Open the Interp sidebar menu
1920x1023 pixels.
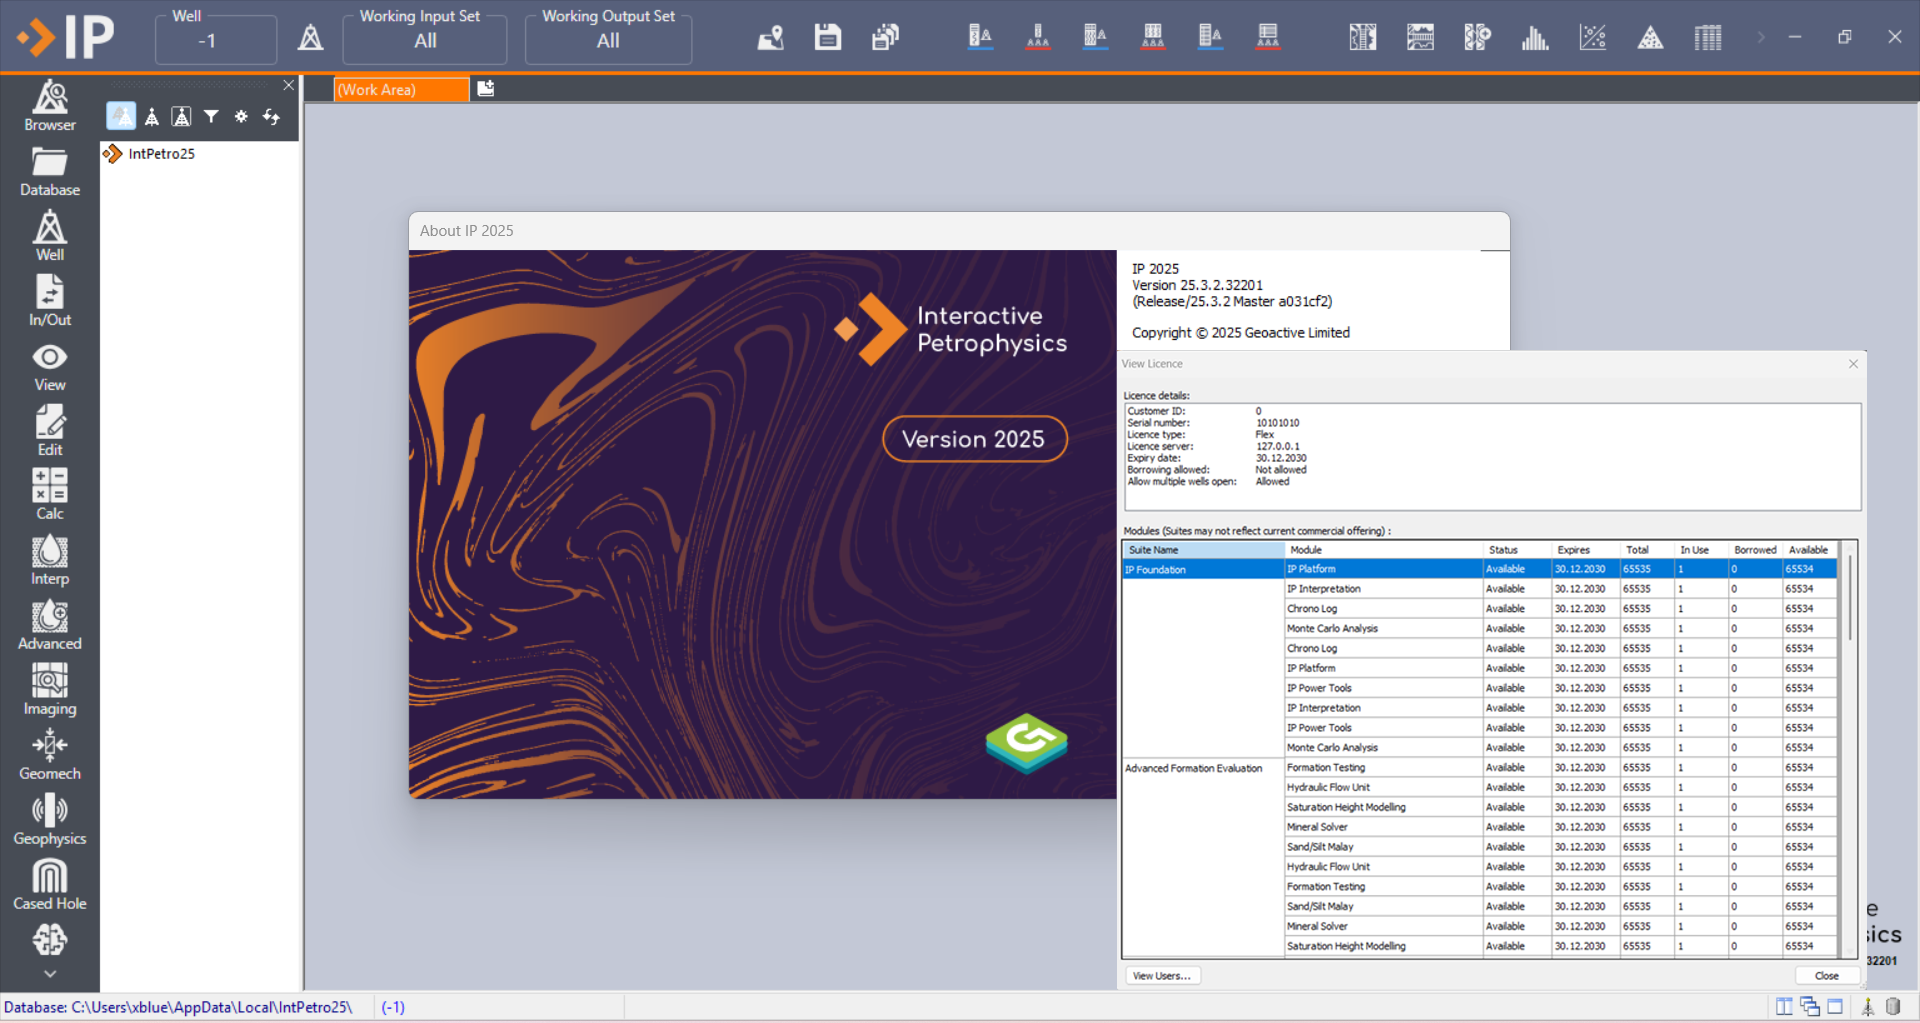click(x=50, y=560)
